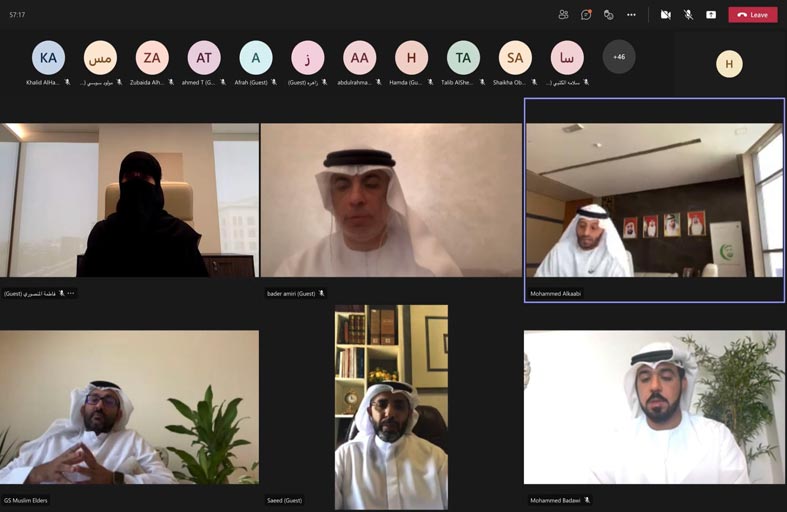Turn the camera on
Screen dimensions: 787x512
coord(666,15)
